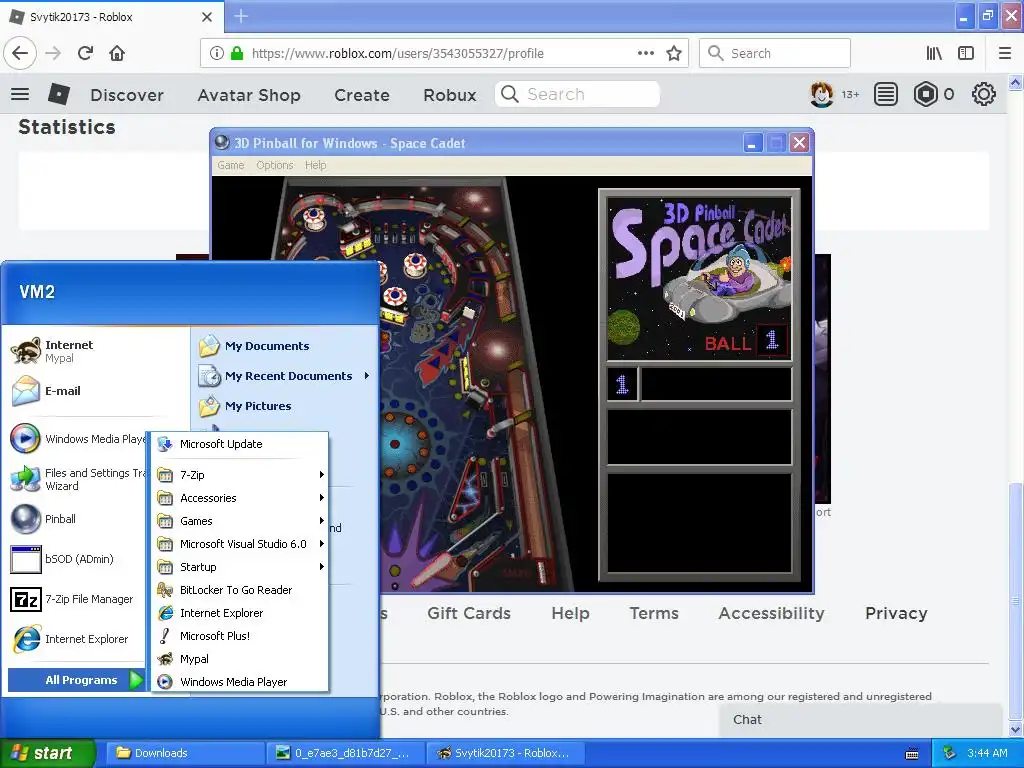Viewport: 1024px width, 768px height.
Task: Switch to Downloads taskbar window
Action: pos(185,753)
